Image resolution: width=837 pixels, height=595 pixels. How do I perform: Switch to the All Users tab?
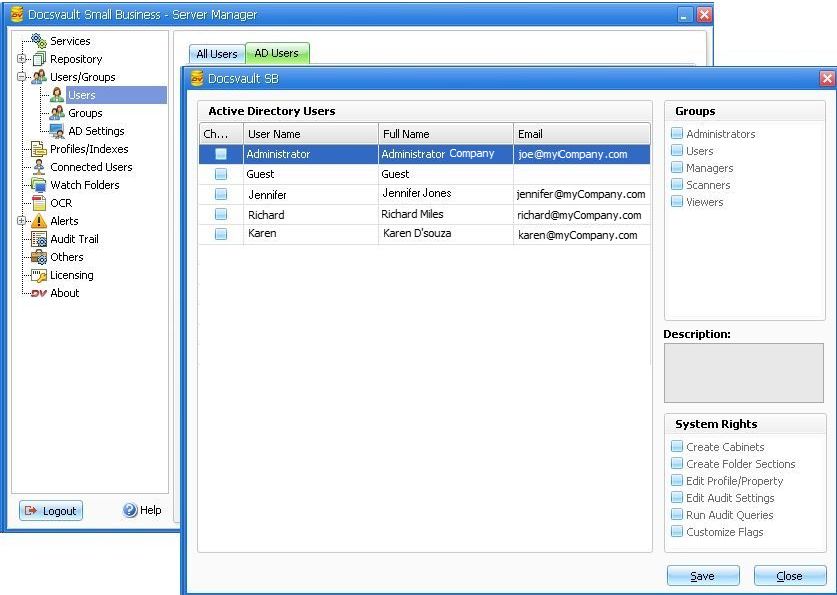[x=216, y=53]
